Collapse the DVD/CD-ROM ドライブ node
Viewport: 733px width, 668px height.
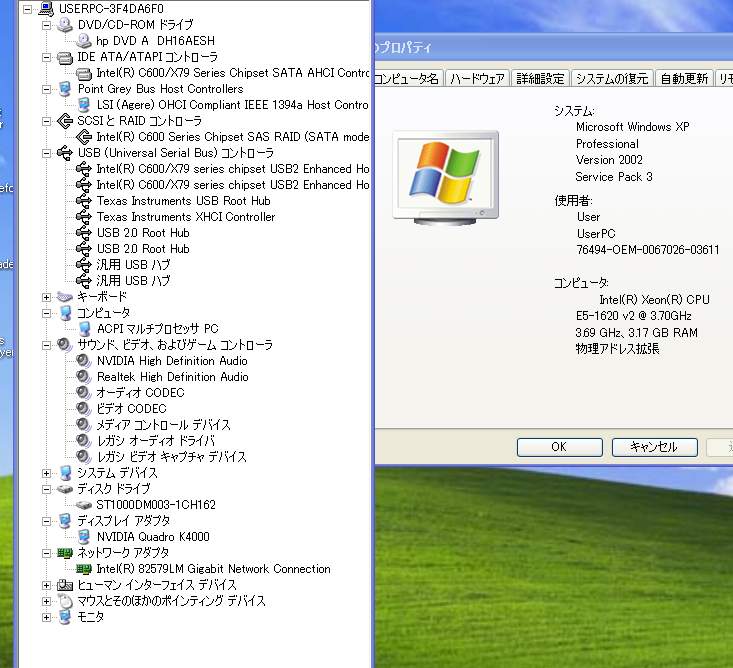tap(46, 25)
